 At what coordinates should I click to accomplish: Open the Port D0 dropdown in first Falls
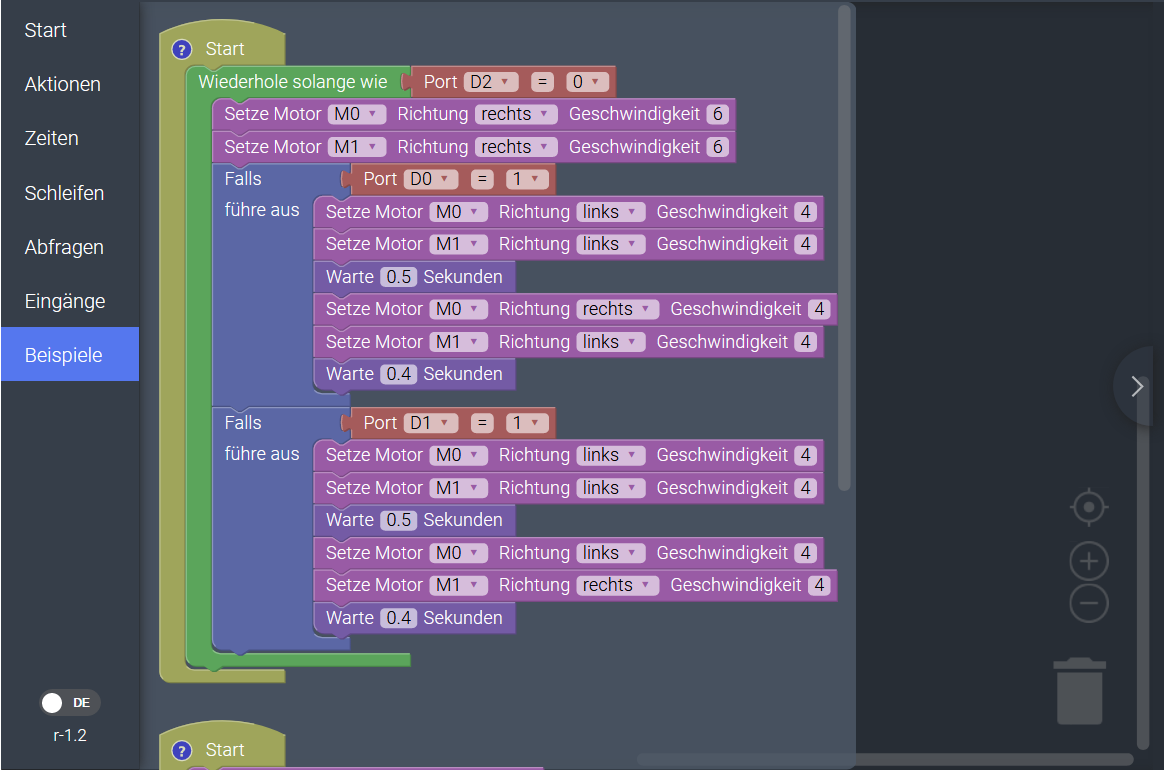(x=431, y=179)
